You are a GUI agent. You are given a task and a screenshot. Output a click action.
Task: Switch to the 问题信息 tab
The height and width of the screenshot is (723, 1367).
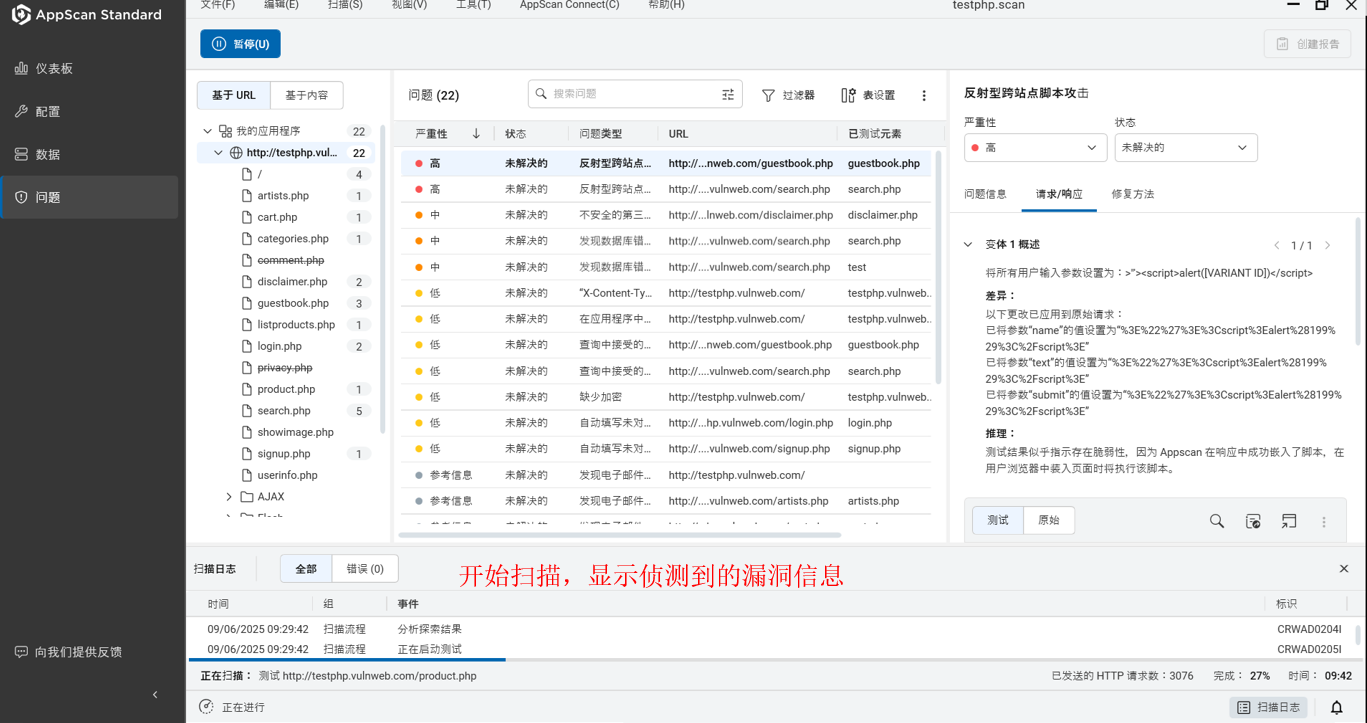point(985,194)
